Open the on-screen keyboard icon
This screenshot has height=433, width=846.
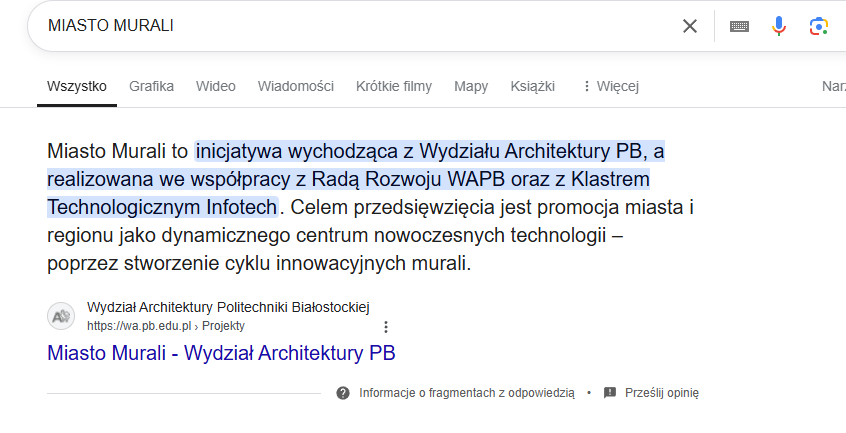[x=739, y=26]
